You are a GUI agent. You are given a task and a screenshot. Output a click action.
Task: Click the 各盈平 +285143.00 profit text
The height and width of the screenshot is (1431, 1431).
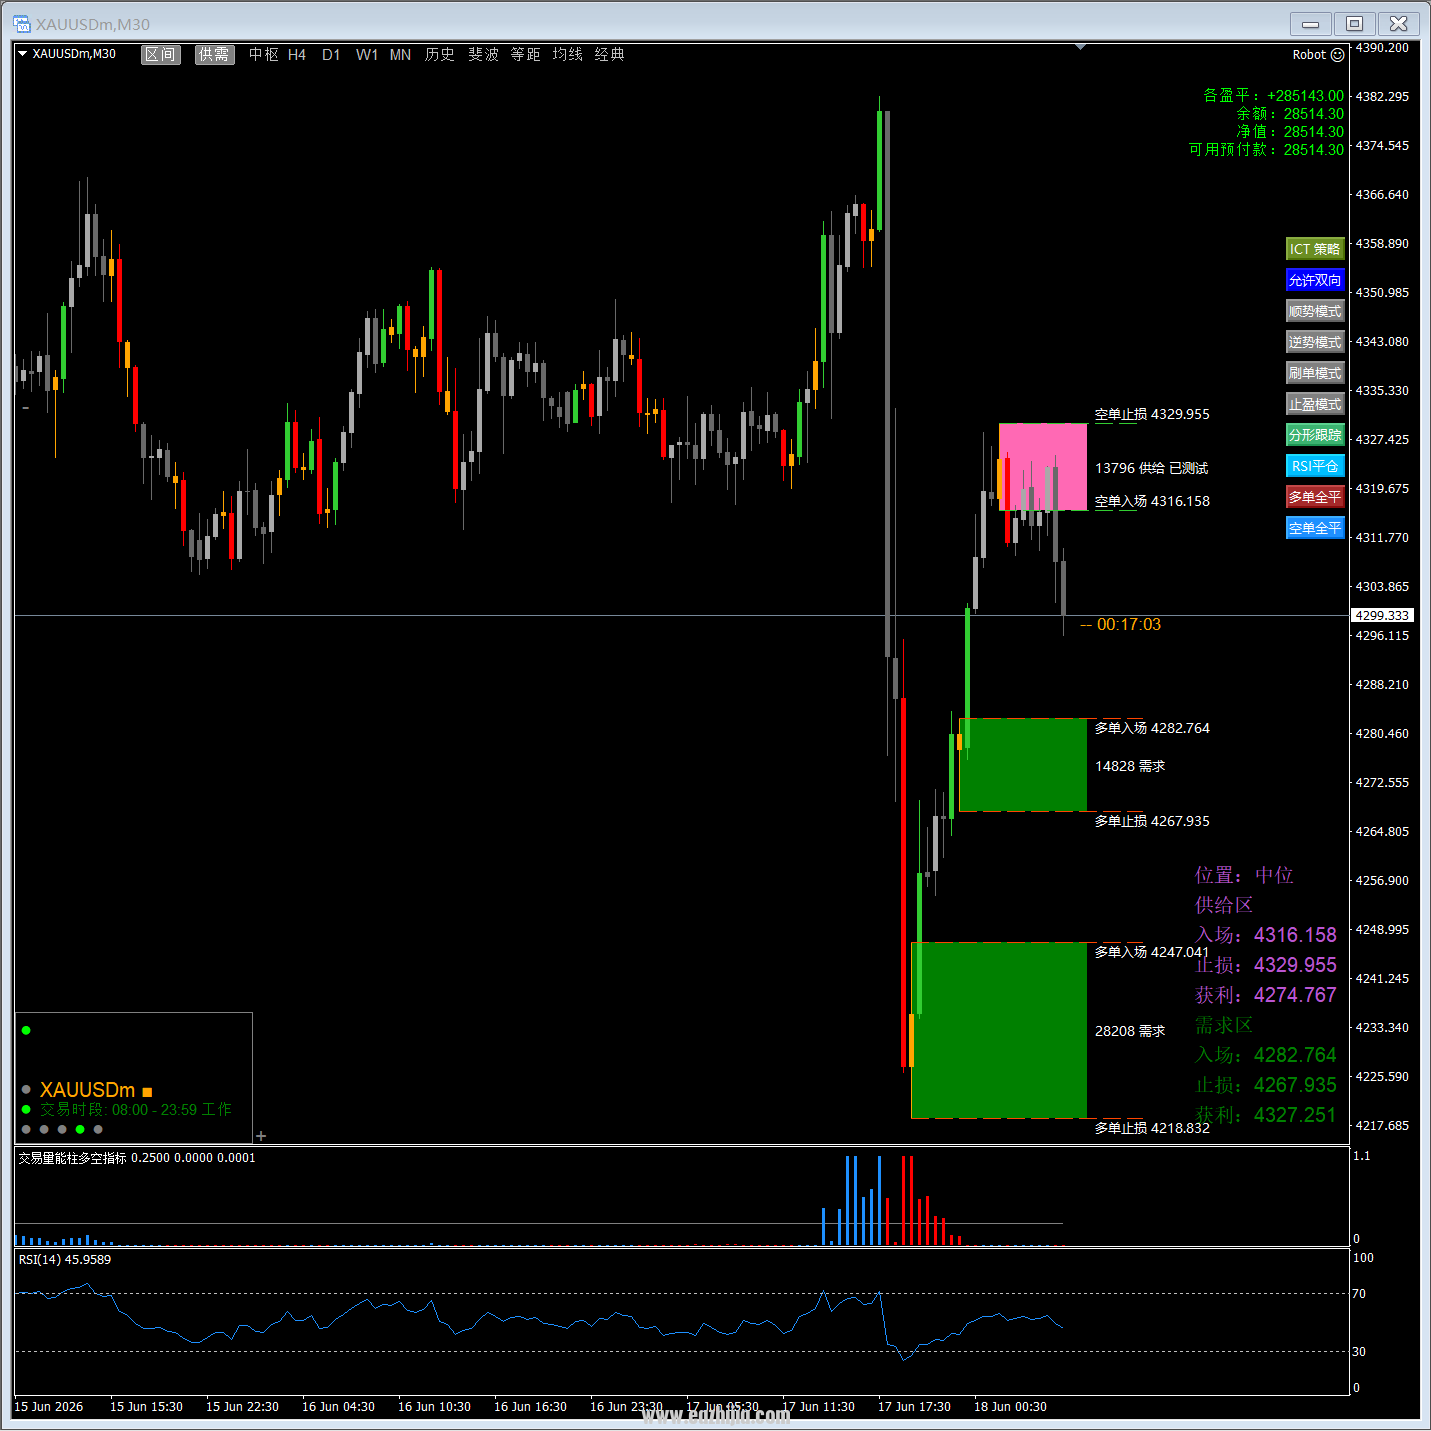tap(1274, 96)
